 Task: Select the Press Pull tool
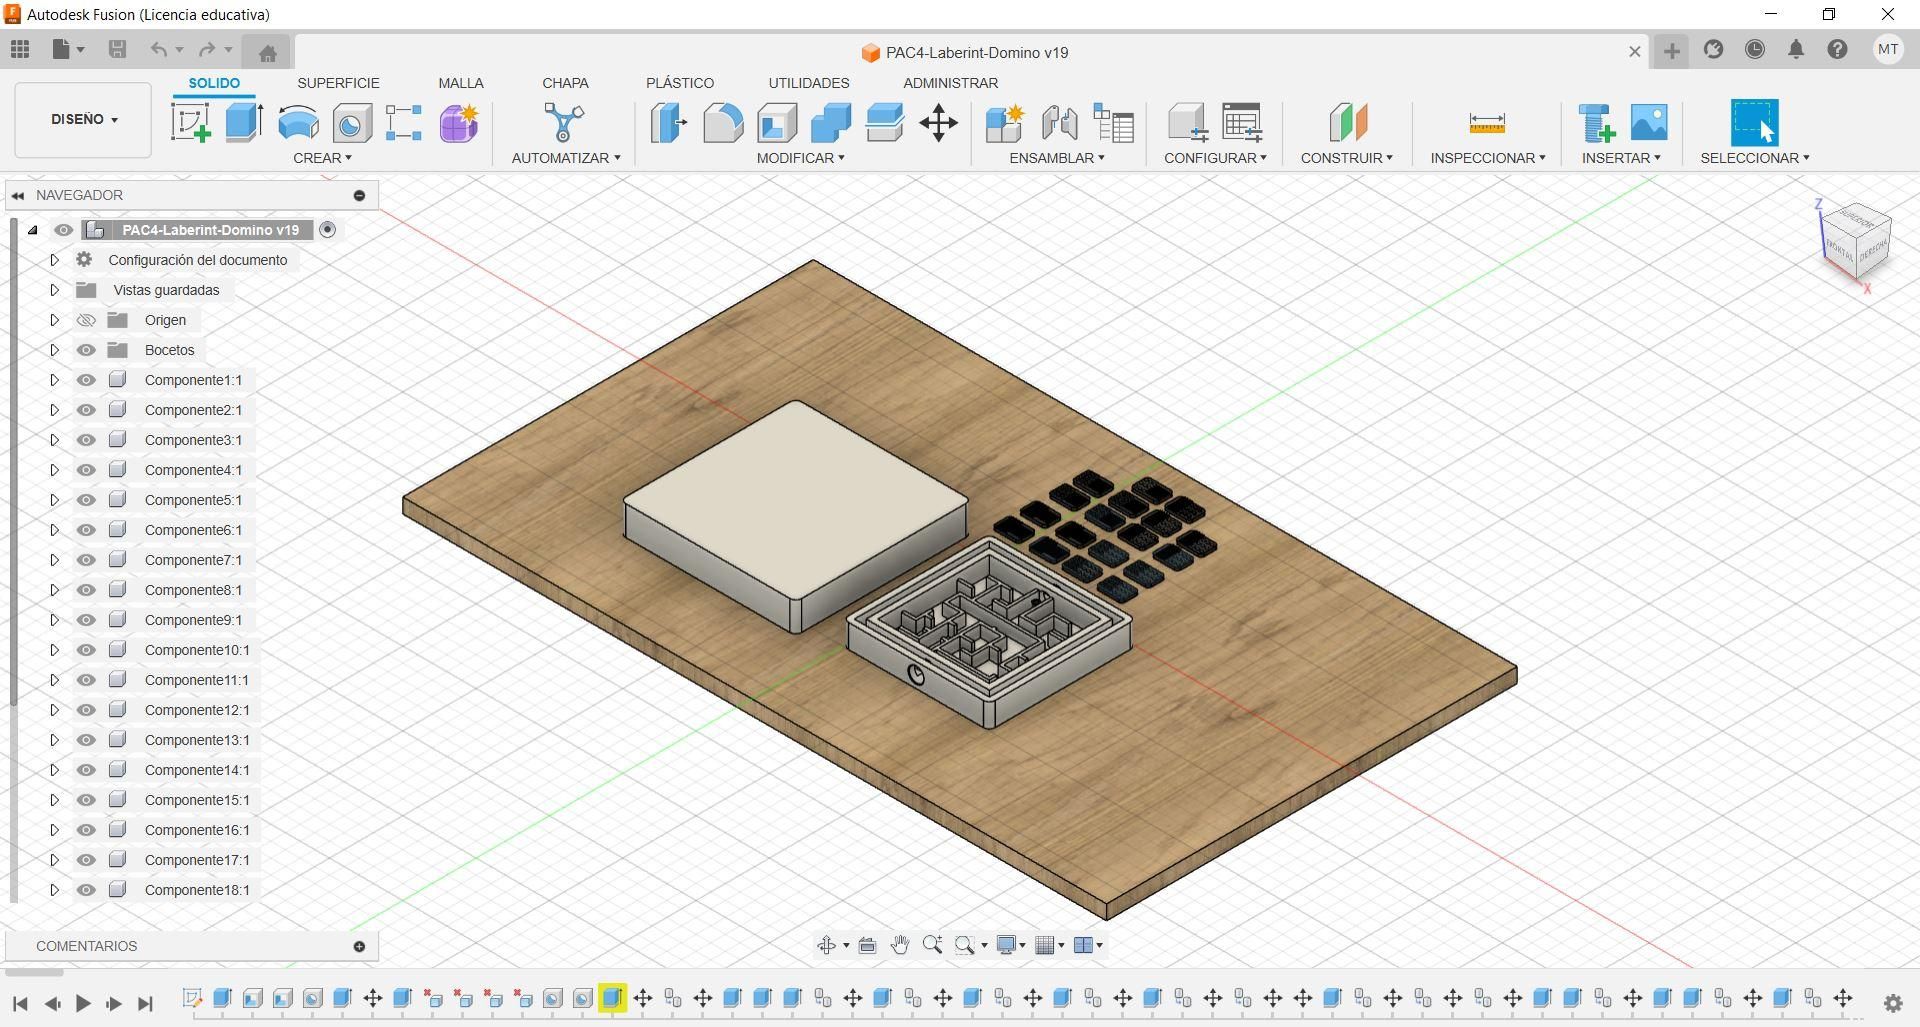[669, 123]
